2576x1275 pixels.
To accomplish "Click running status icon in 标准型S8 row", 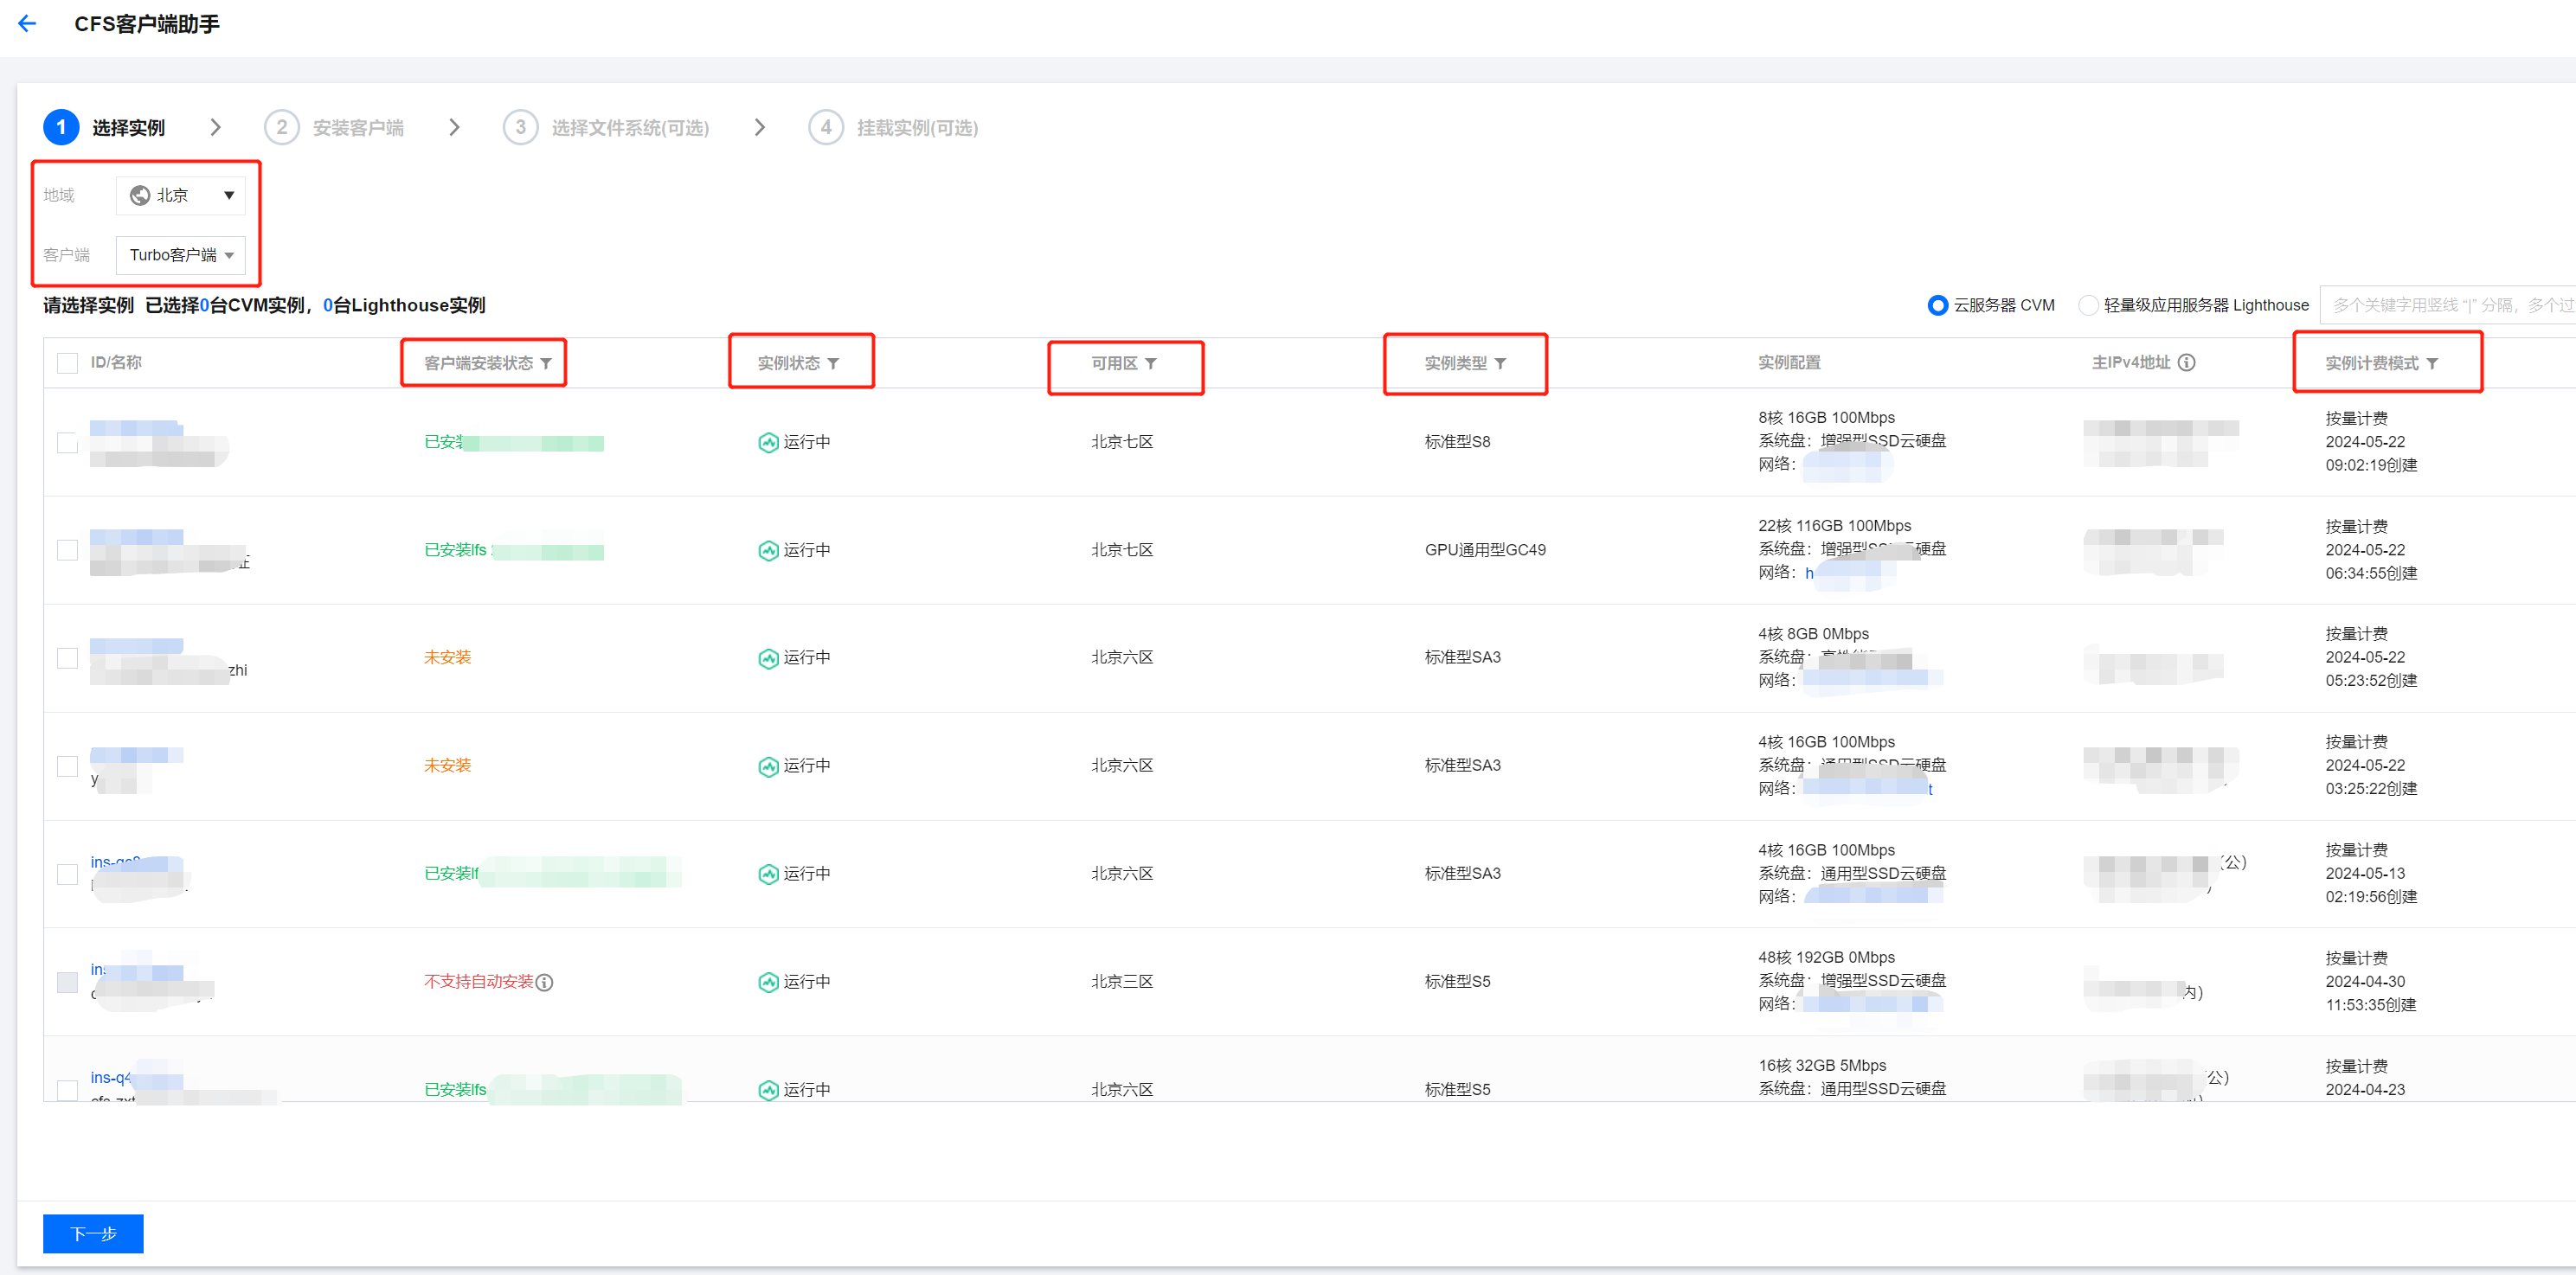I will (x=768, y=442).
